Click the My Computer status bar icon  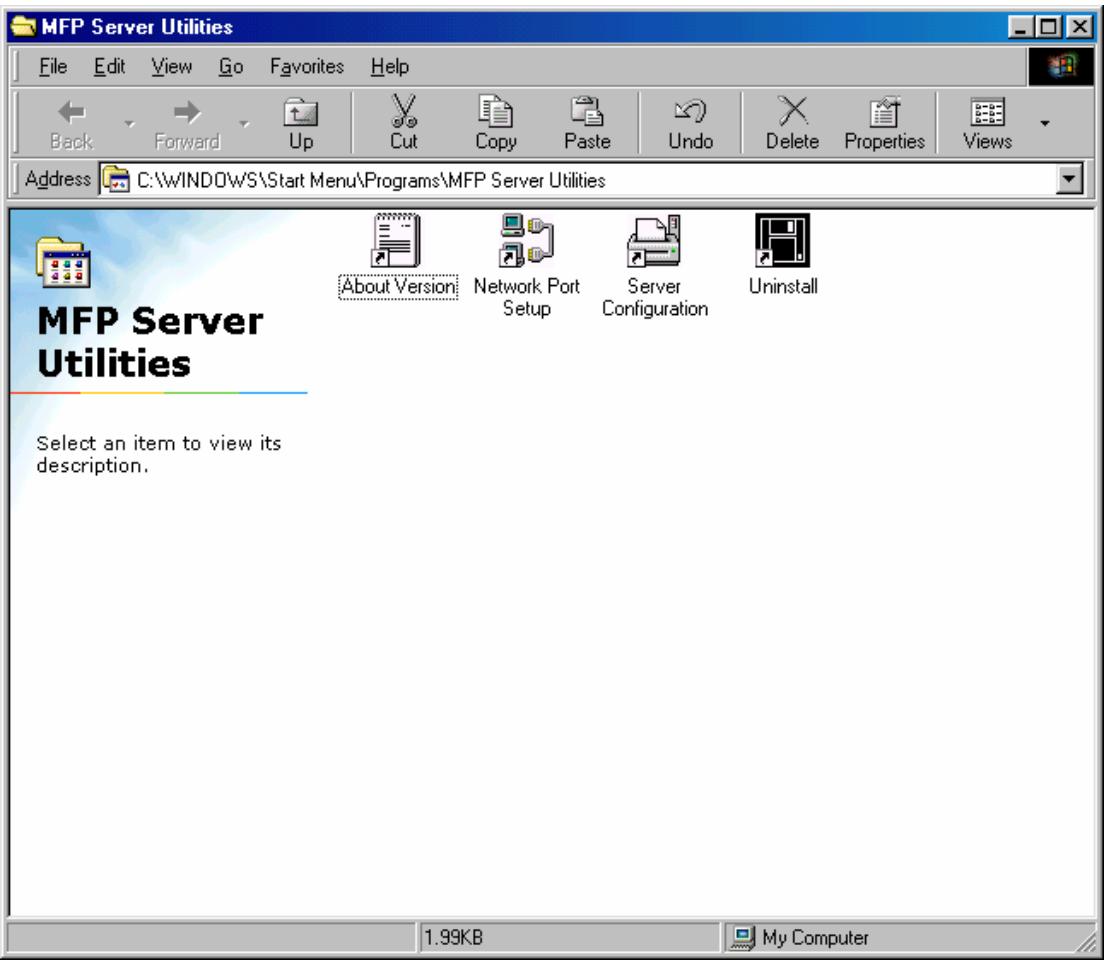click(742, 937)
